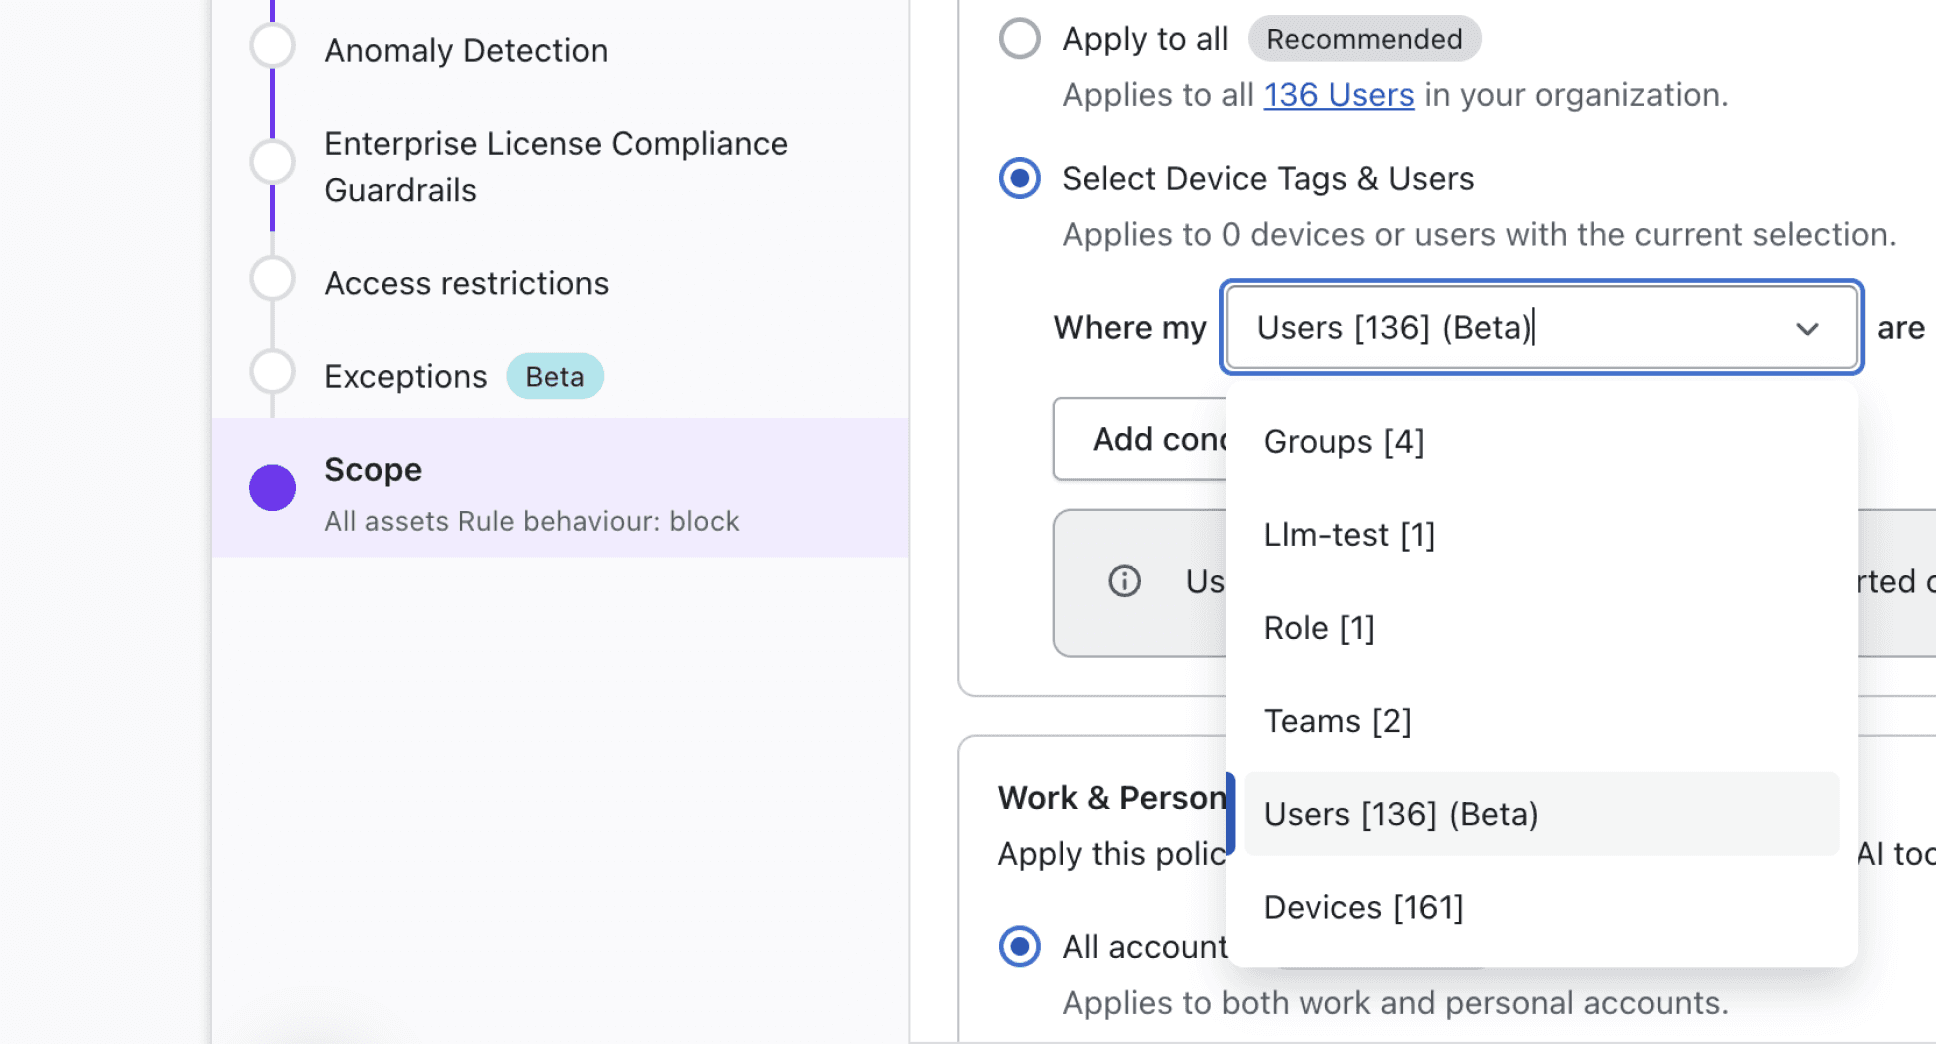Go to the Exceptions step
The height and width of the screenshot is (1044, 1936).
click(x=405, y=376)
